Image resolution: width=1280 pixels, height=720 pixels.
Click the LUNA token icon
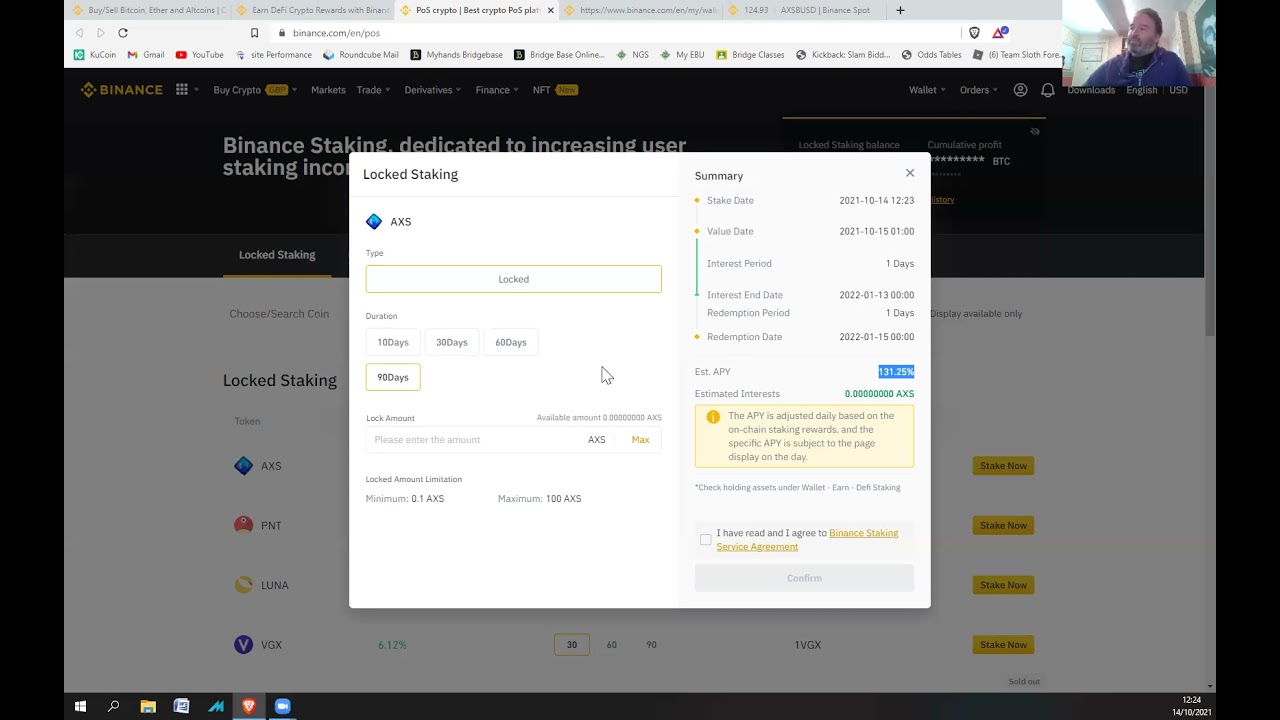[x=243, y=585]
